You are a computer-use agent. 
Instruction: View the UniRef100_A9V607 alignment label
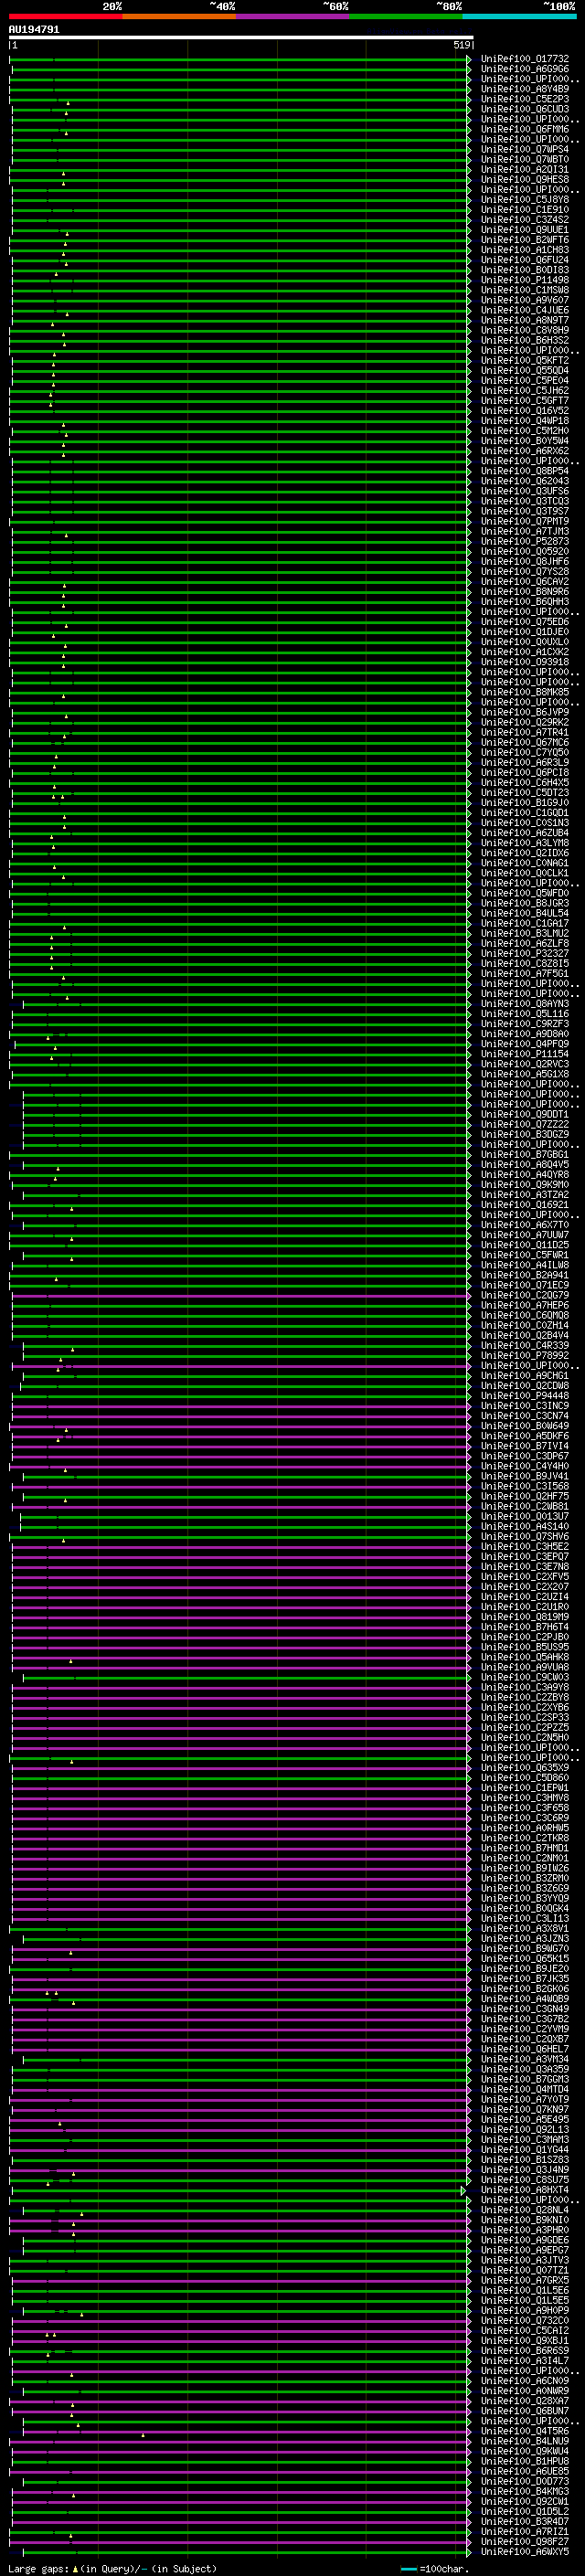click(x=524, y=300)
